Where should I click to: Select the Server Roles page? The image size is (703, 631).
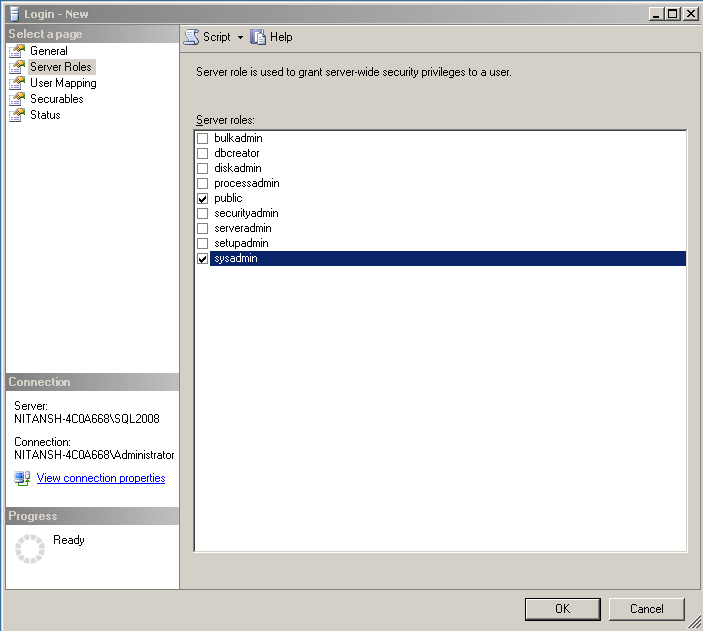(61, 67)
